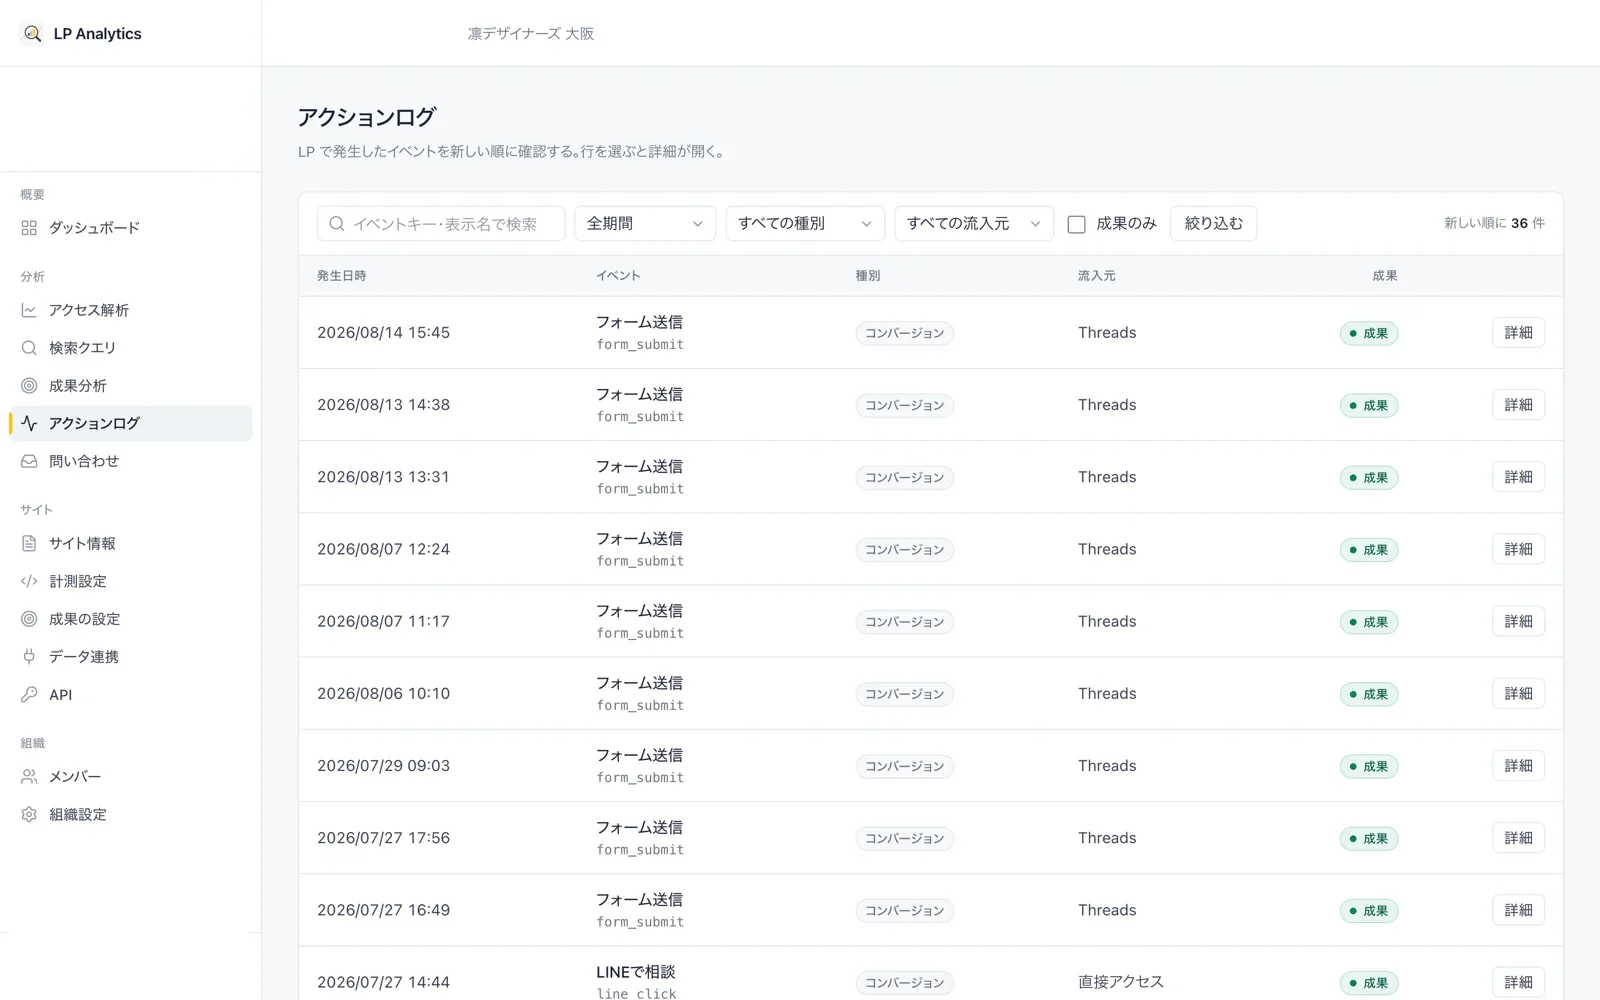Open メンバー menu item
1600x1000 pixels.
click(x=130, y=776)
